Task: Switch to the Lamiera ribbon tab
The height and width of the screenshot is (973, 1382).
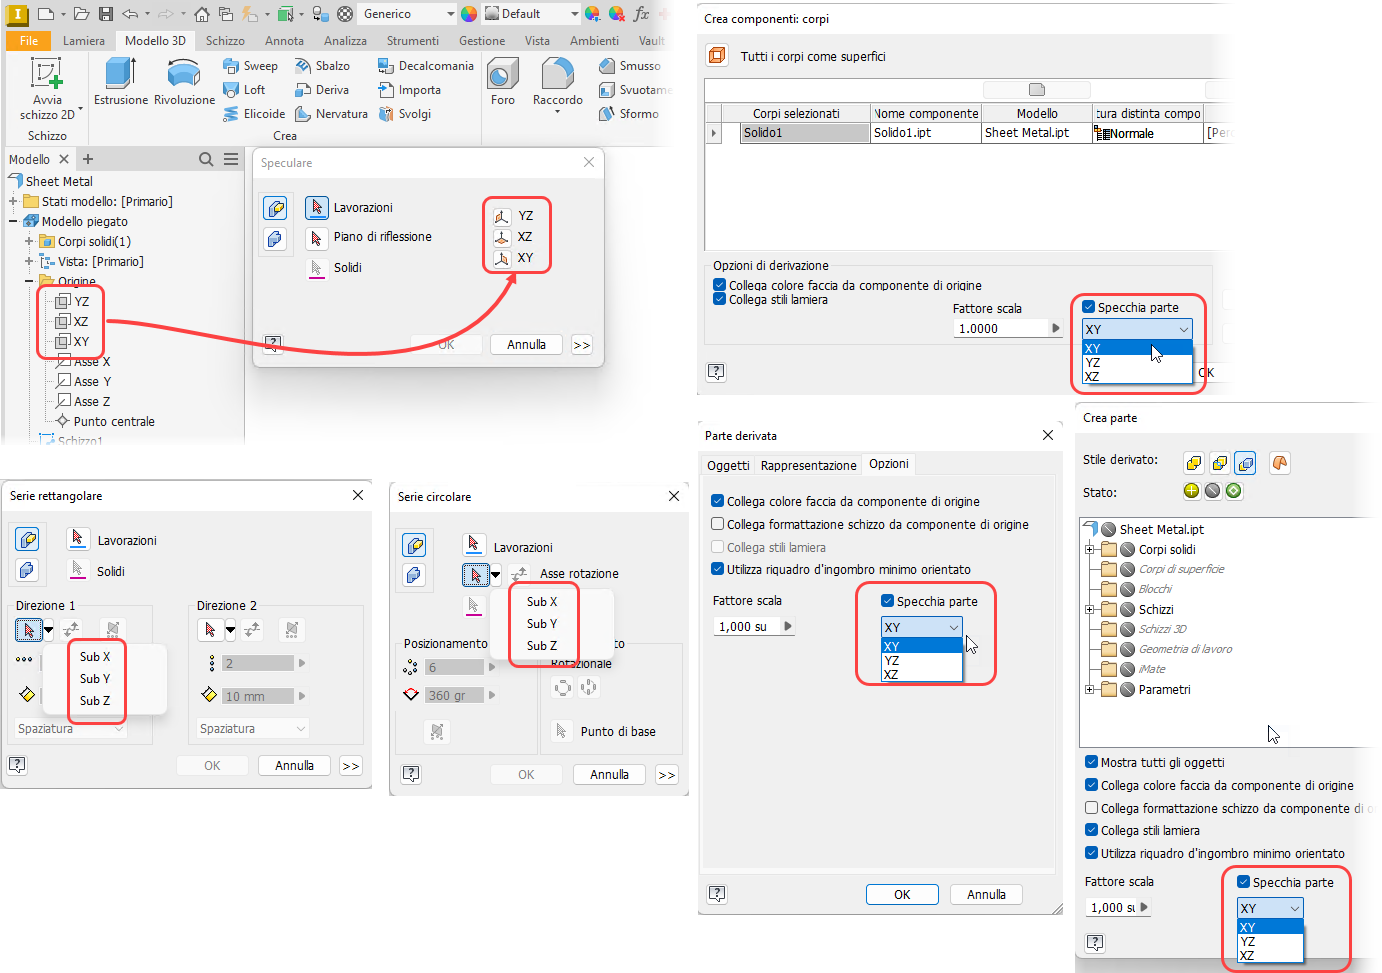Action: click(x=84, y=41)
